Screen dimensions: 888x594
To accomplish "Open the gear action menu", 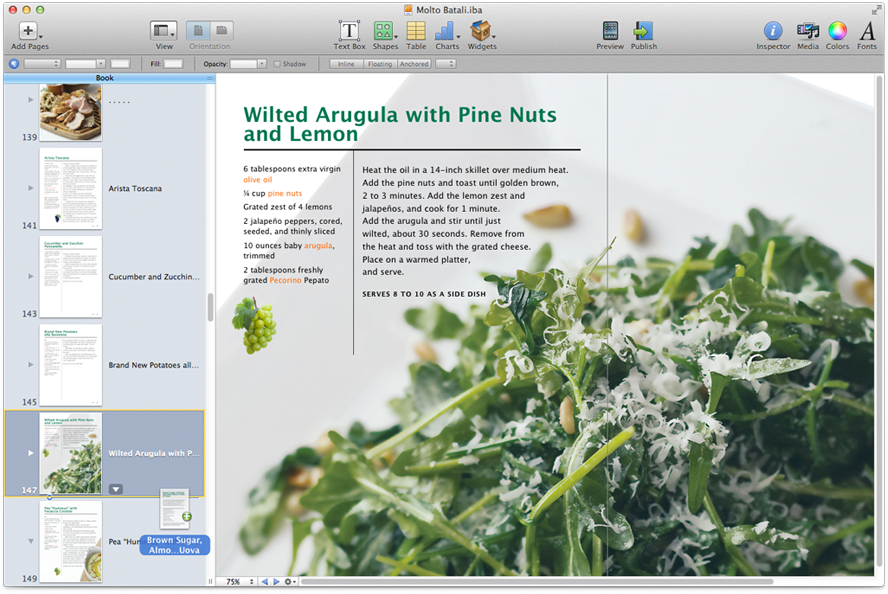I will pos(290,582).
